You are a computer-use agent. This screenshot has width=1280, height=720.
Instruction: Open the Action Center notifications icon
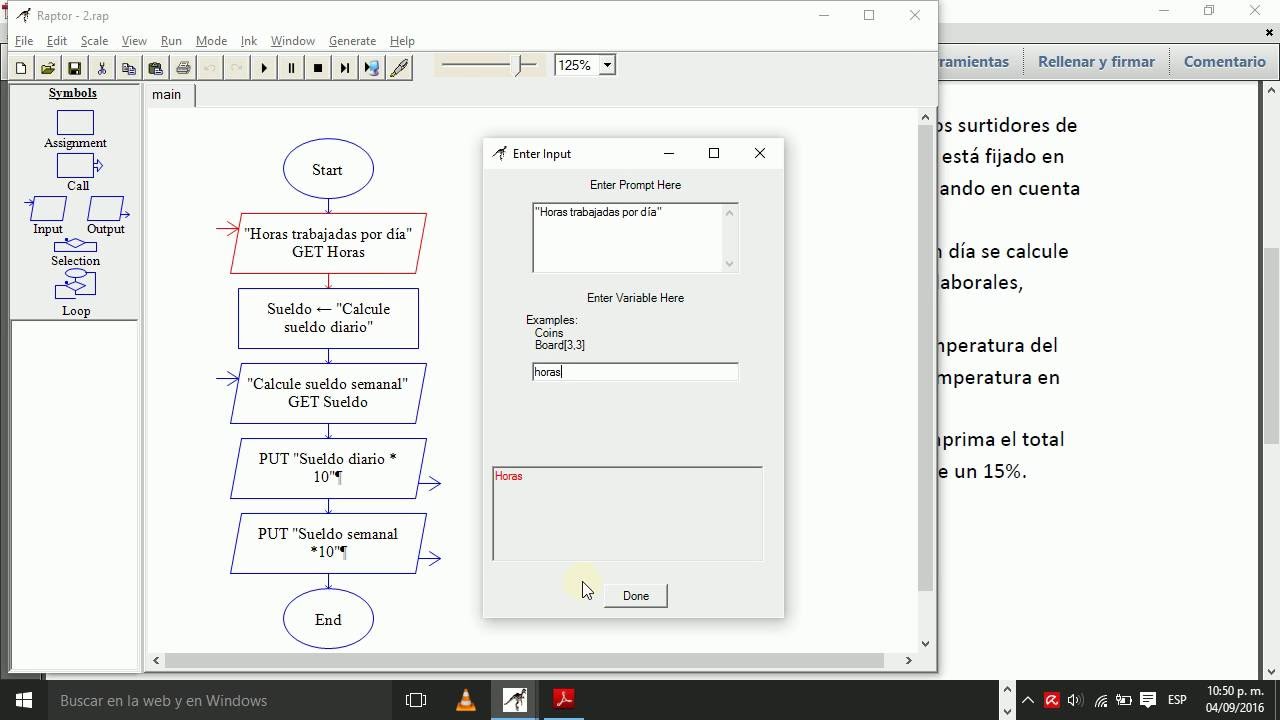coord(1148,700)
